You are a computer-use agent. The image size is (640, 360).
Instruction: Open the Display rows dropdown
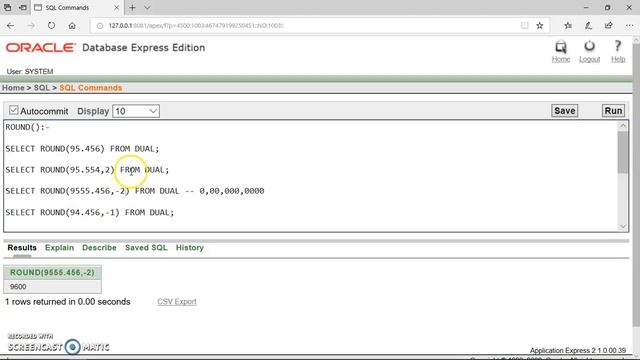pos(136,111)
